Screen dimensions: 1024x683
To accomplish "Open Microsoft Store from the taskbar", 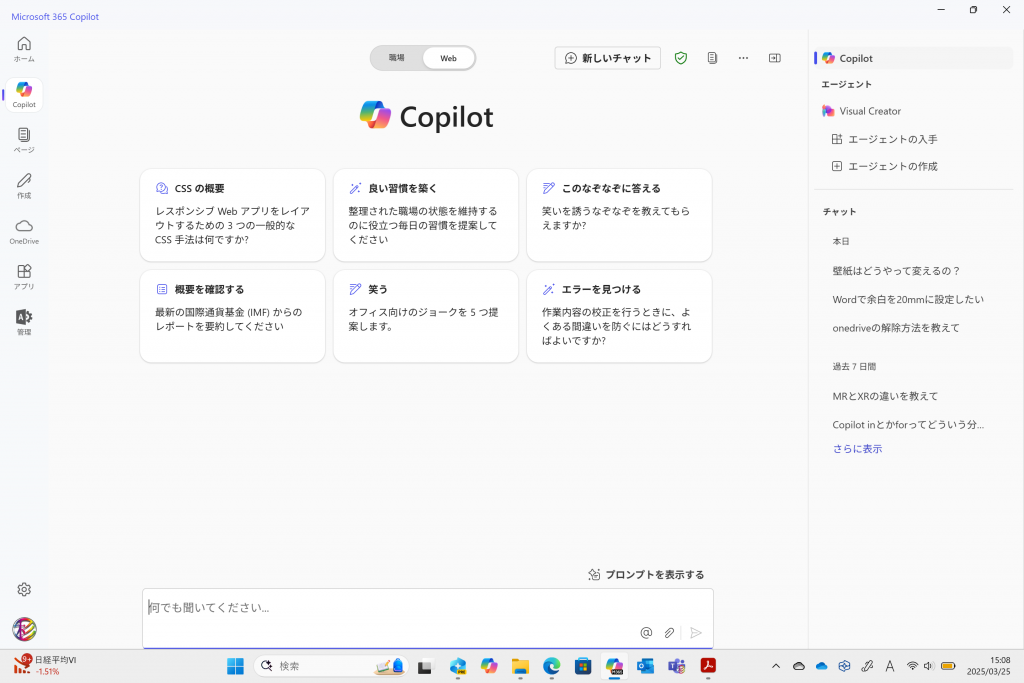I will pyautogui.click(x=583, y=666).
